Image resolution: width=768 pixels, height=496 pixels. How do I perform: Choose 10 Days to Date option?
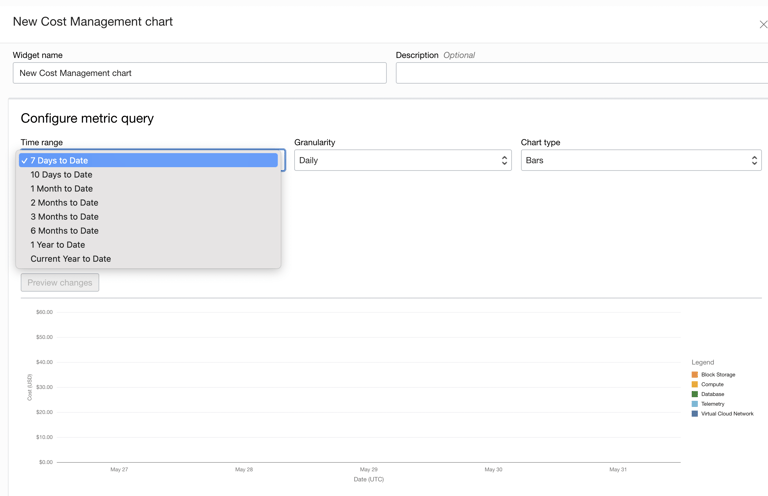61,174
